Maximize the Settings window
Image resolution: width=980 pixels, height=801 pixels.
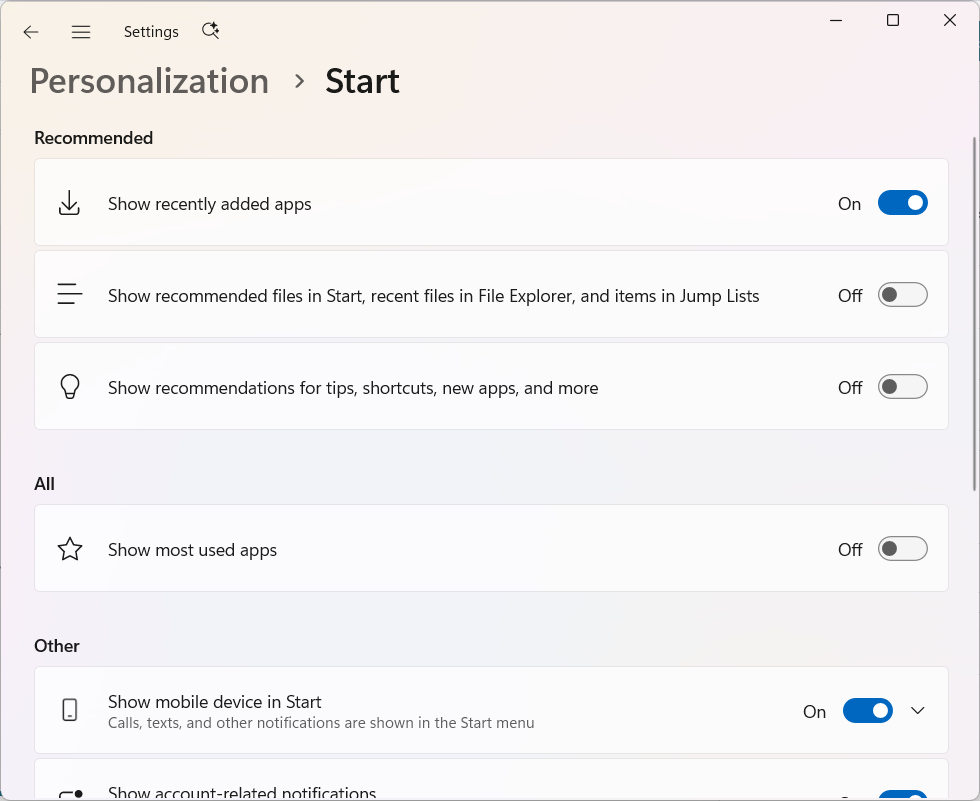[893, 21]
